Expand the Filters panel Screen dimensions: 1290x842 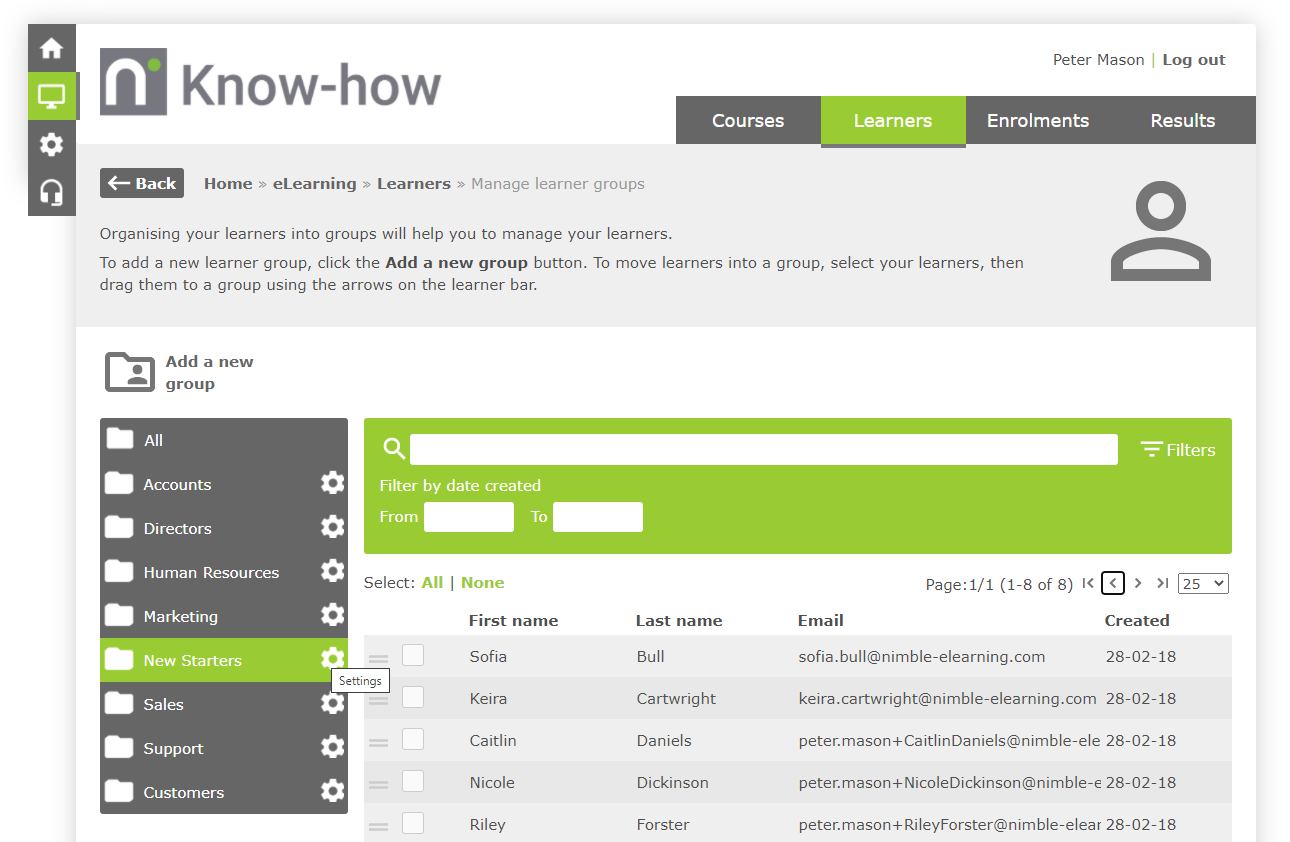(x=1178, y=450)
